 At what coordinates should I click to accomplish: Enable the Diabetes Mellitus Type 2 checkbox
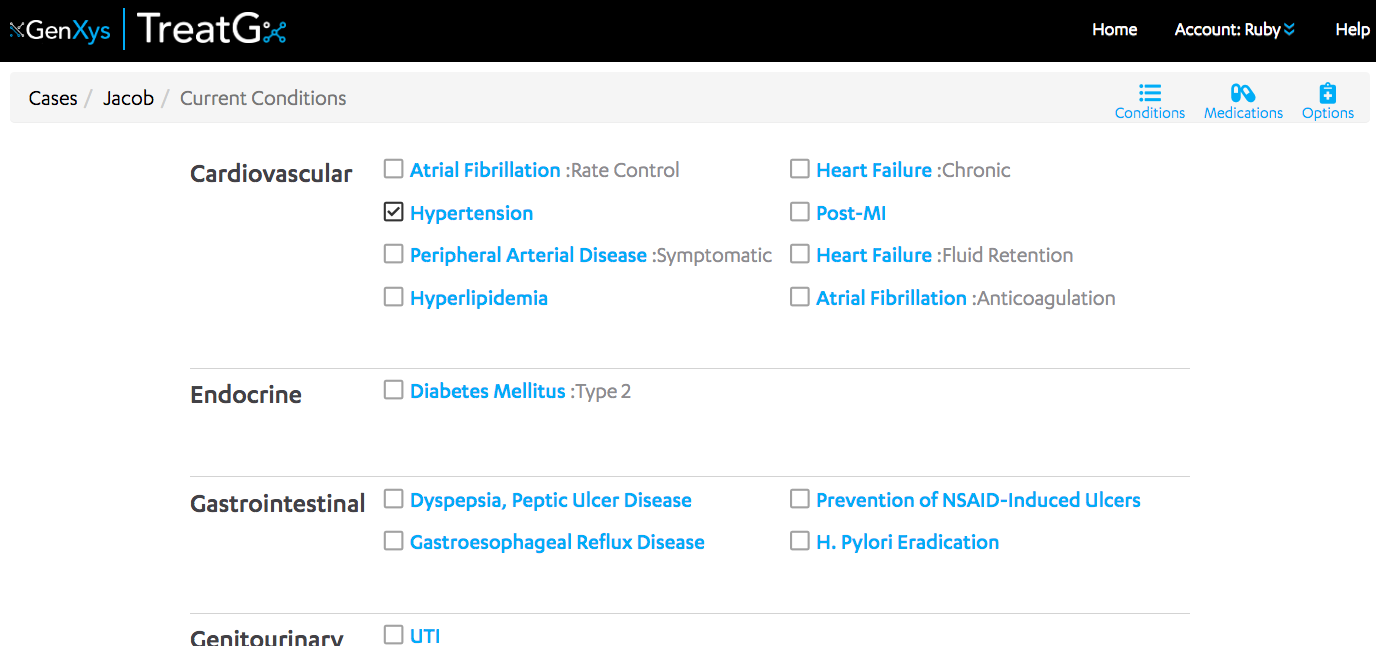394,390
